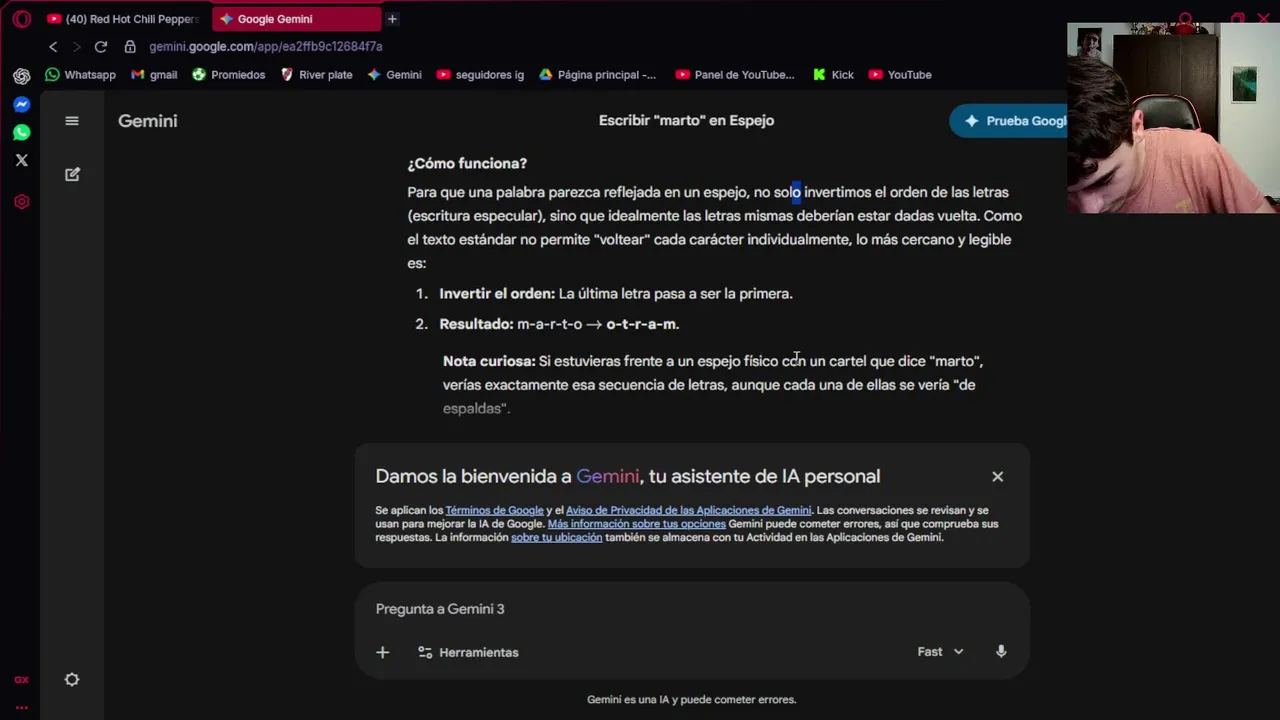Close the Gemini welcome banner
This screenshot has width=1280, height=720.
coord(997,477)
